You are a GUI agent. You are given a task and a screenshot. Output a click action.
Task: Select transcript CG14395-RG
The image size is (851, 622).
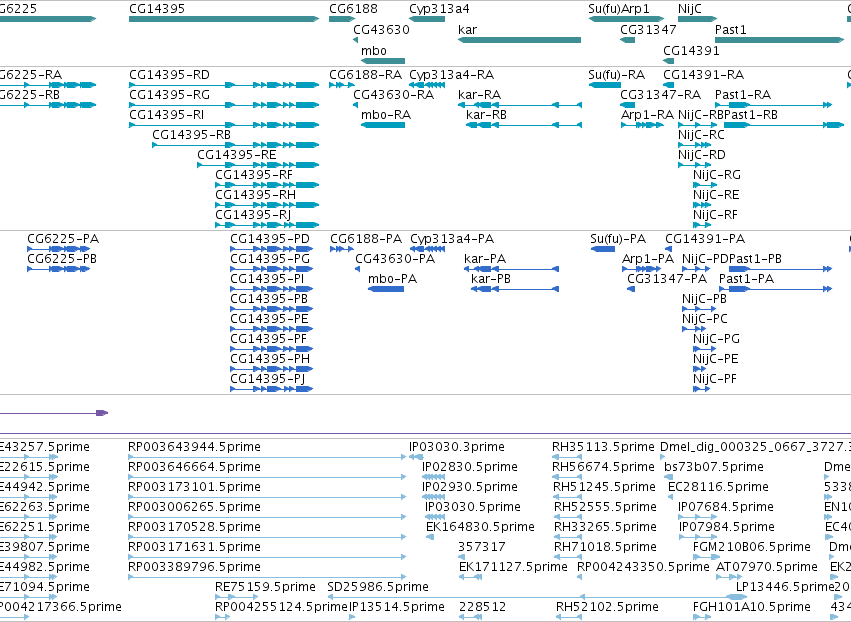224,105
